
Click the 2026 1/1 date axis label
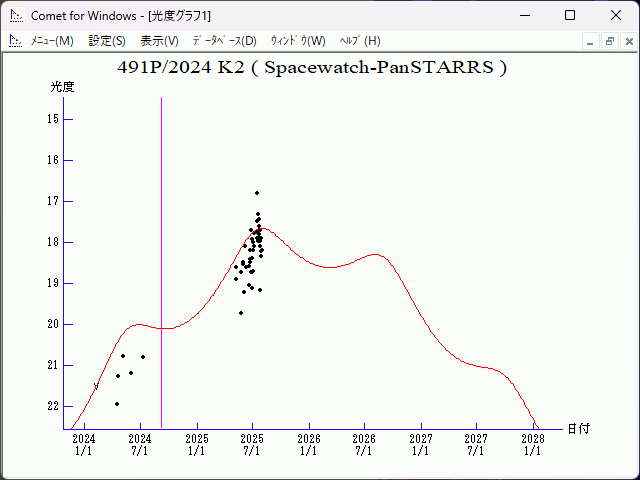point(309,445)
